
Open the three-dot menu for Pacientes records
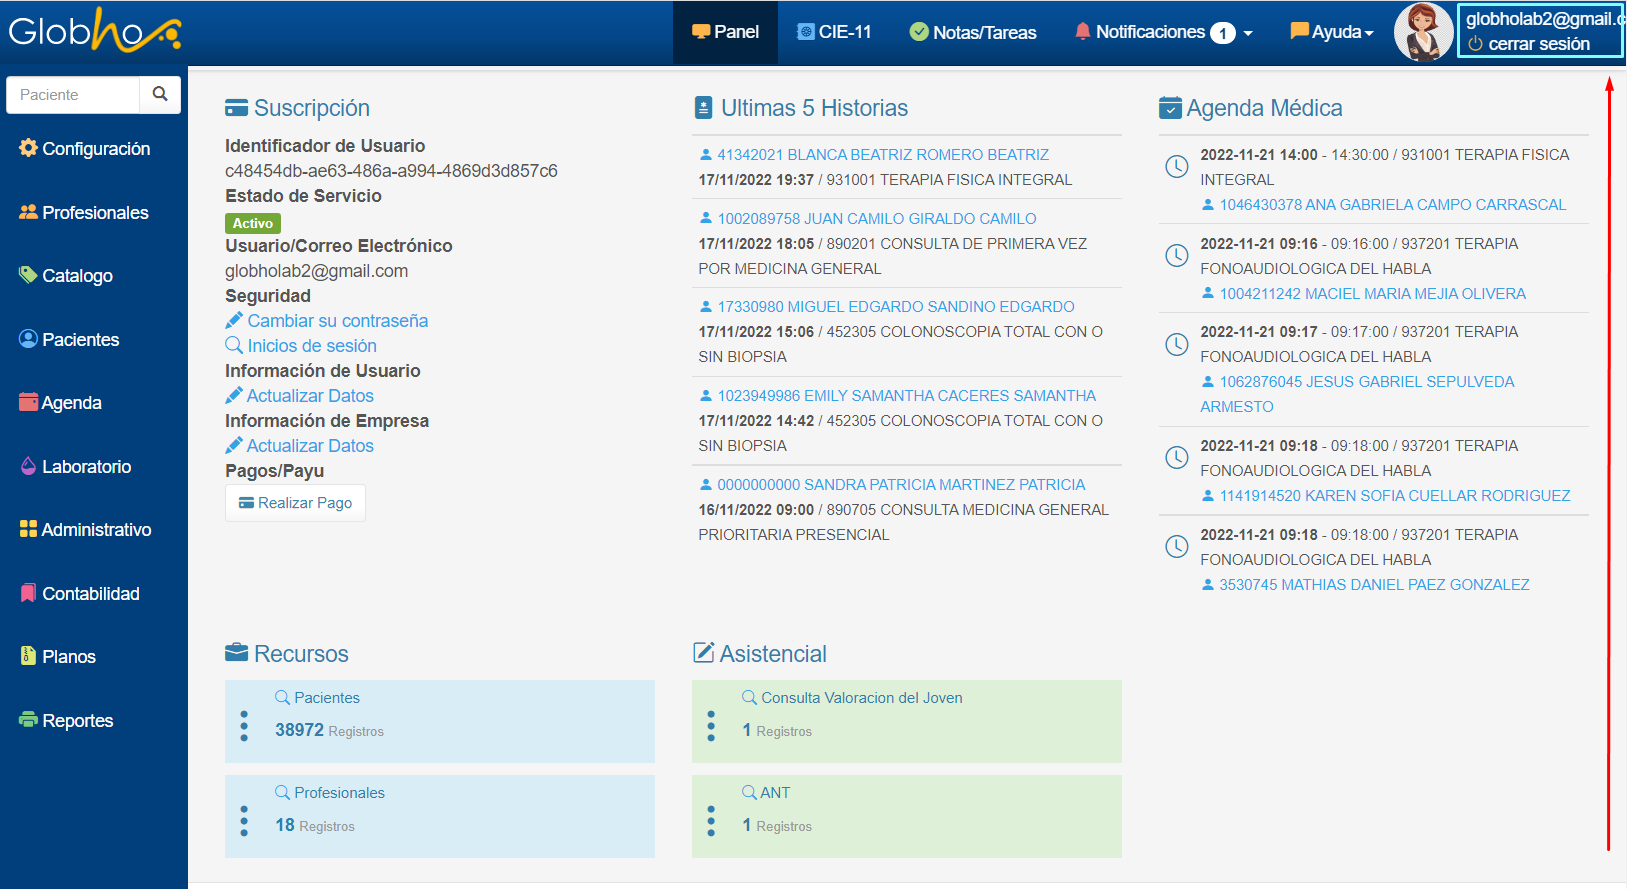coord(244,726)
